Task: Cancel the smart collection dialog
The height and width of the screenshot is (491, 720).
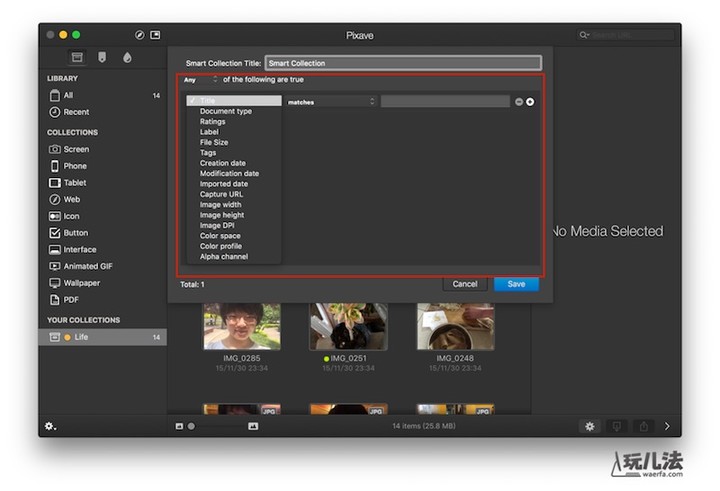Action: pyautogui.click(x=465, y=284)
